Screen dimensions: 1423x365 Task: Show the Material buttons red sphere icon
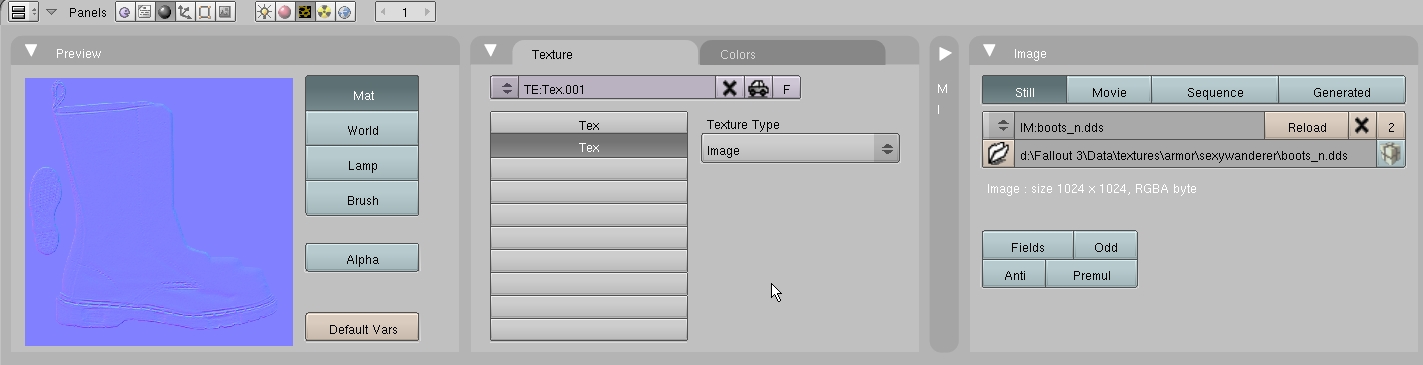click(284, 12)
